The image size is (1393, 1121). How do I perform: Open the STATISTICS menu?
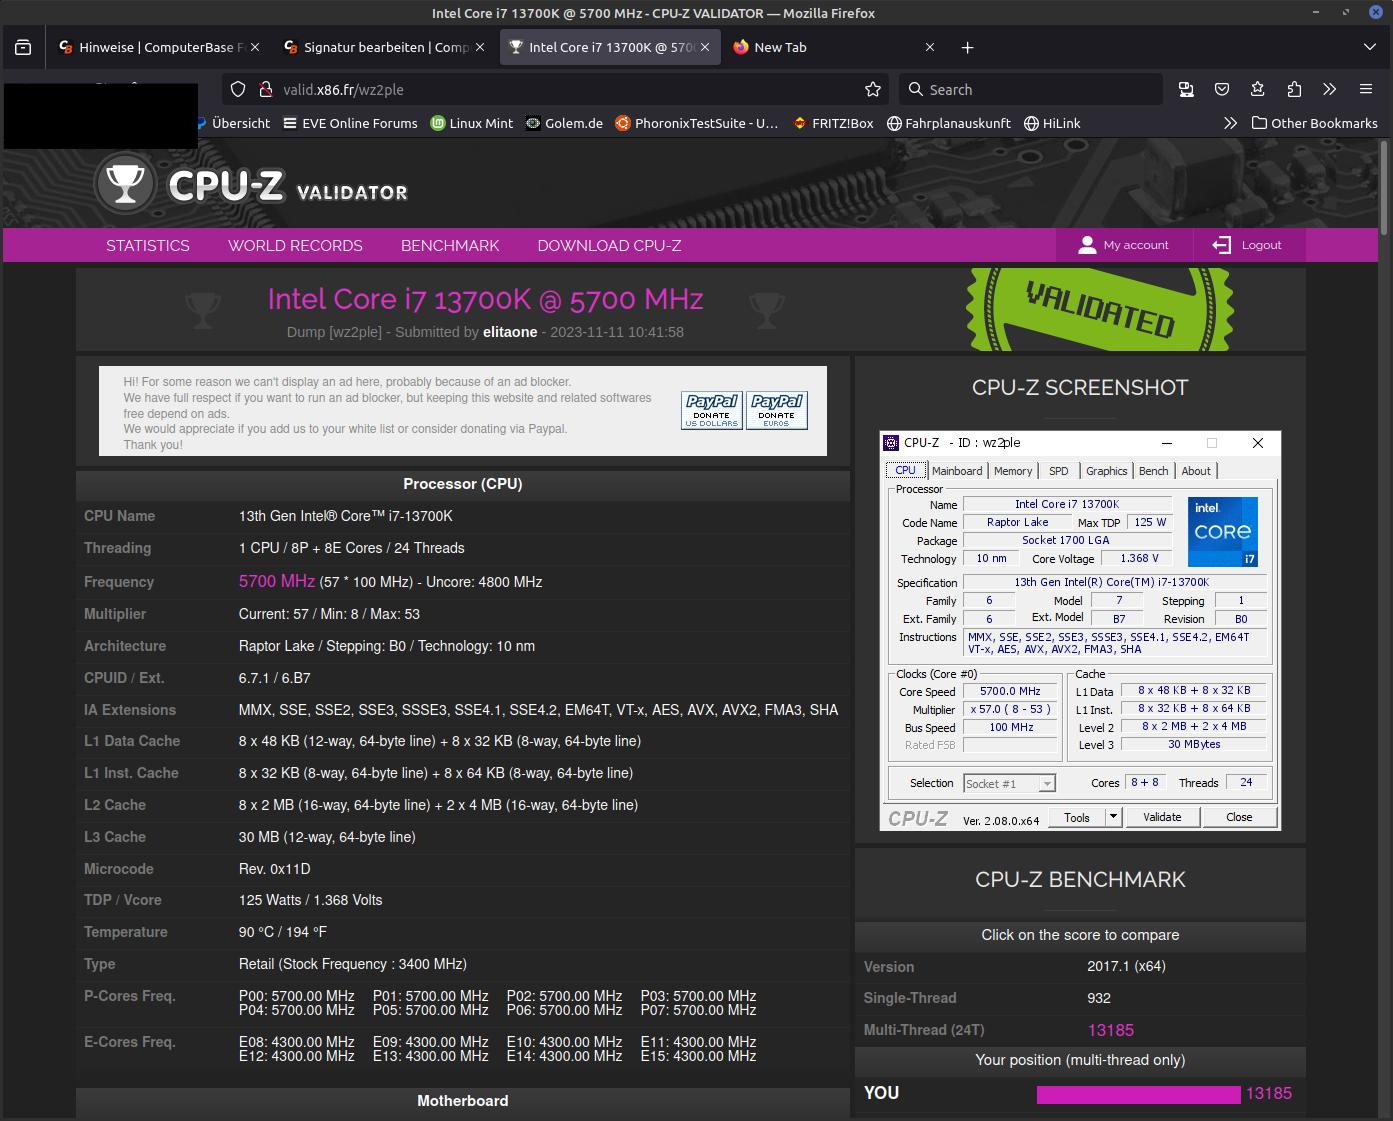(148, 245)
